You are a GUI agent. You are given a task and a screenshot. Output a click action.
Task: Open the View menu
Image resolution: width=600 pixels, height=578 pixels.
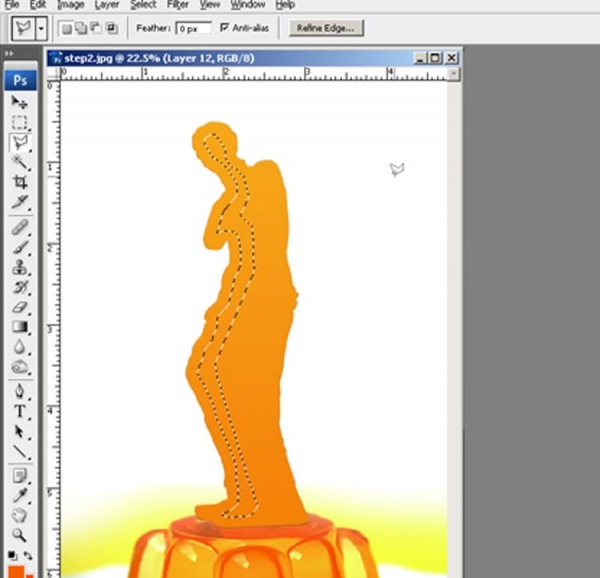click(210, 5)
